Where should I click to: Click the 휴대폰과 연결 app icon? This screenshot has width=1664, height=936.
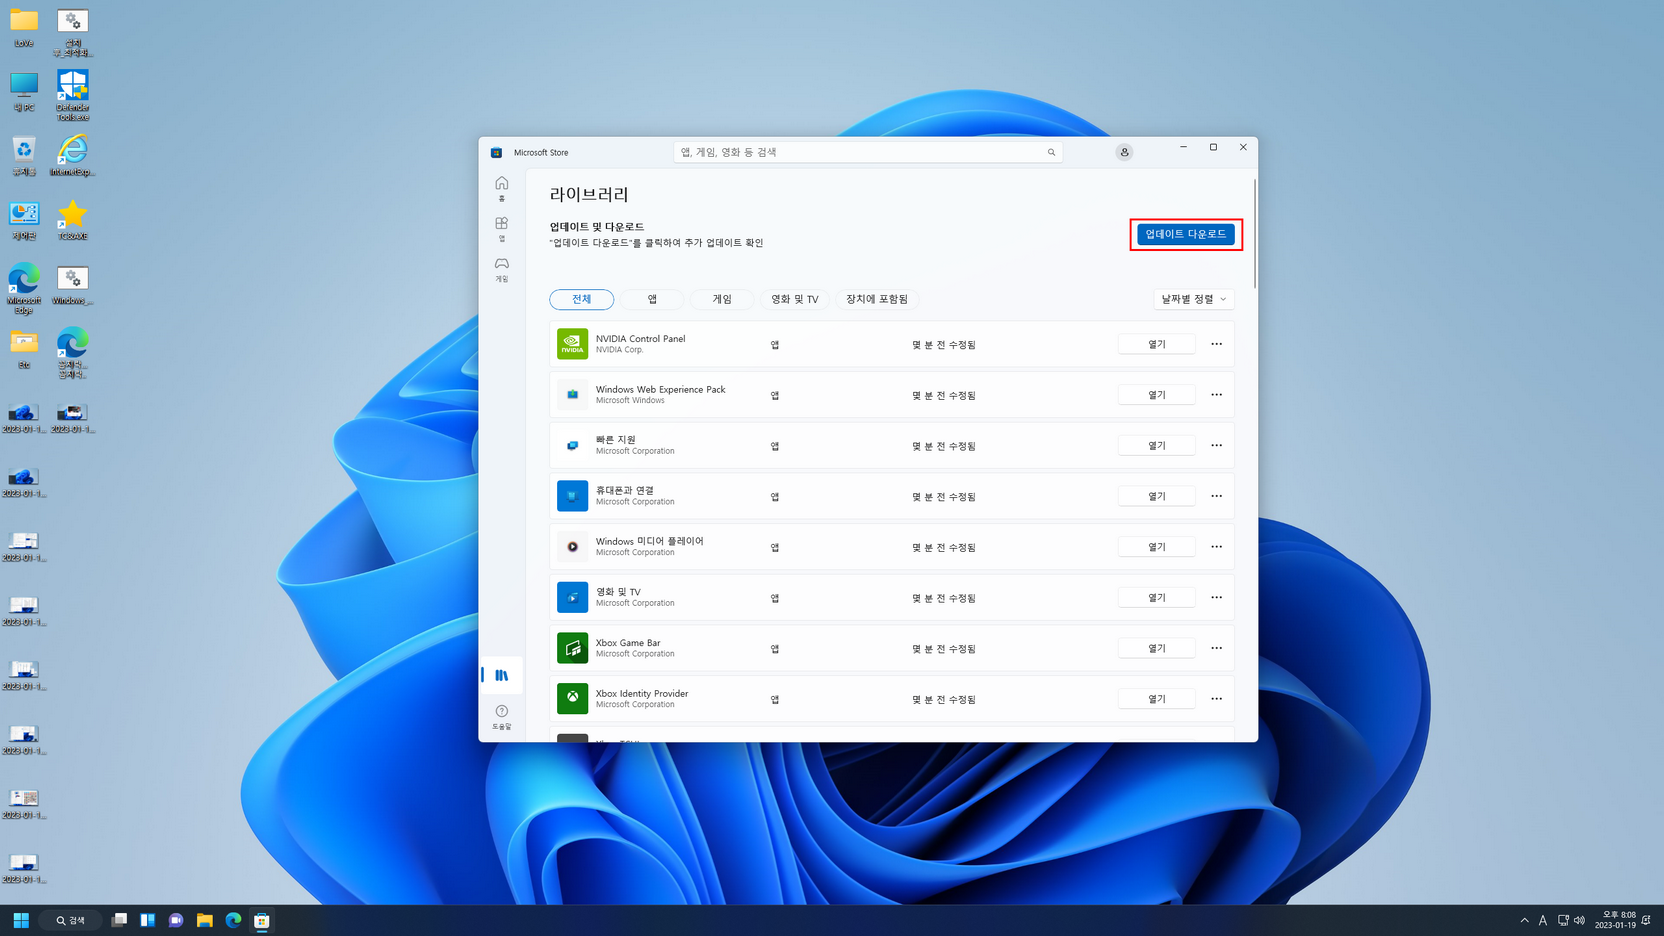click(x=572, y=496)
